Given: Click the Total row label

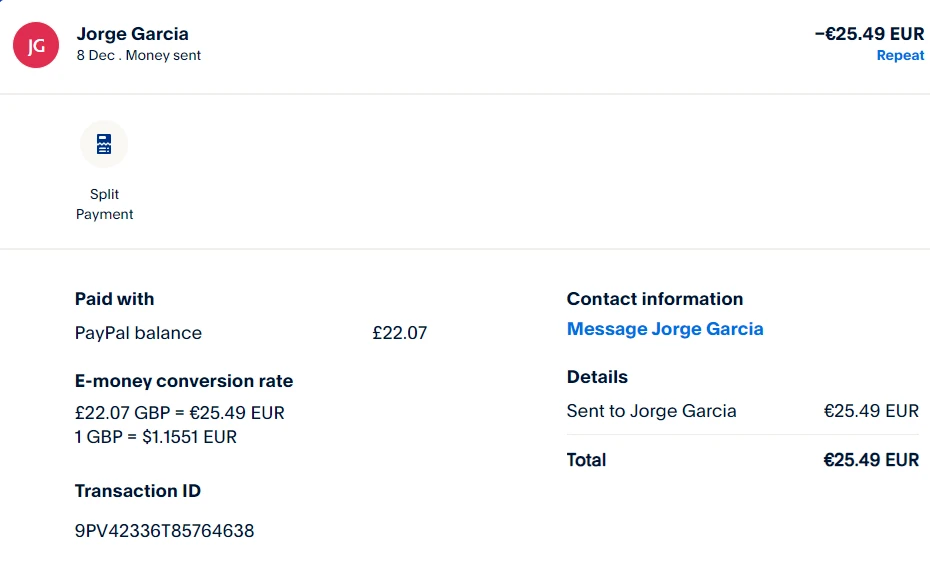Looking at the screenshot, I should (x=586, y=460).
